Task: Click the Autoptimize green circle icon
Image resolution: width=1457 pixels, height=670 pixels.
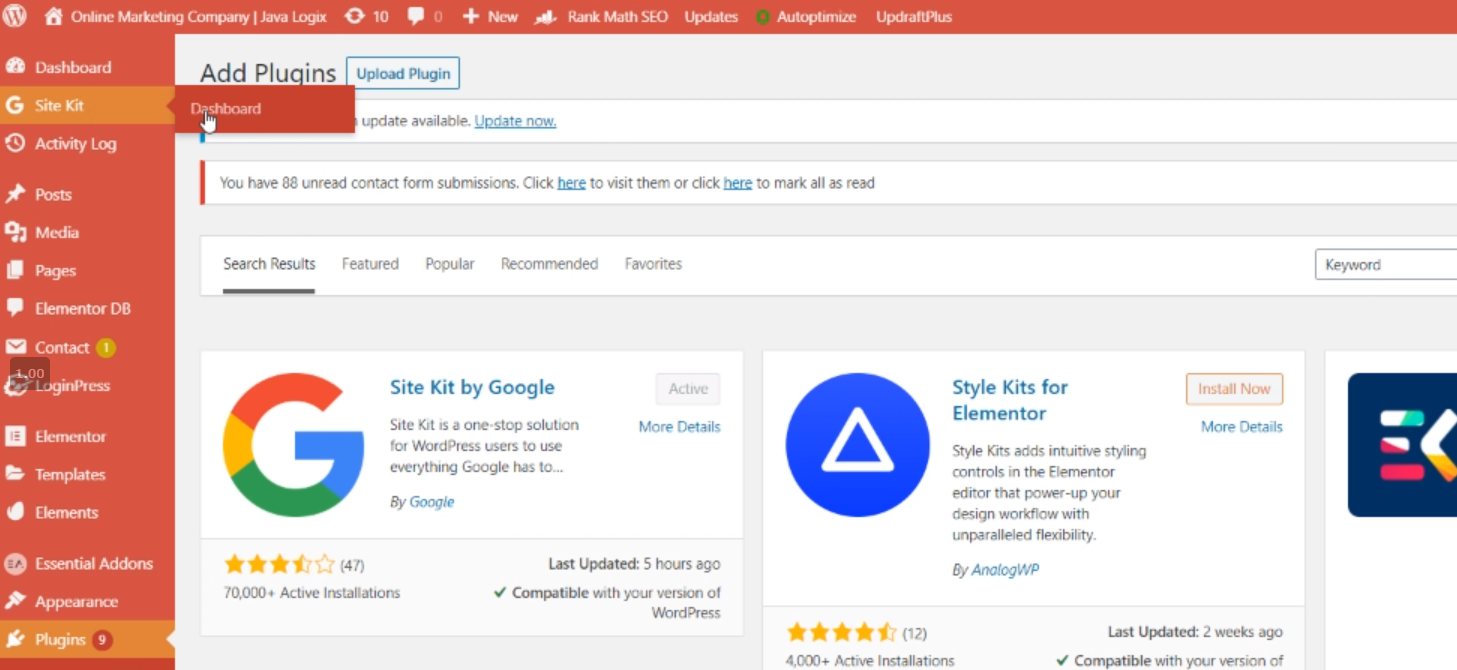Action: (x=763, y=17)
